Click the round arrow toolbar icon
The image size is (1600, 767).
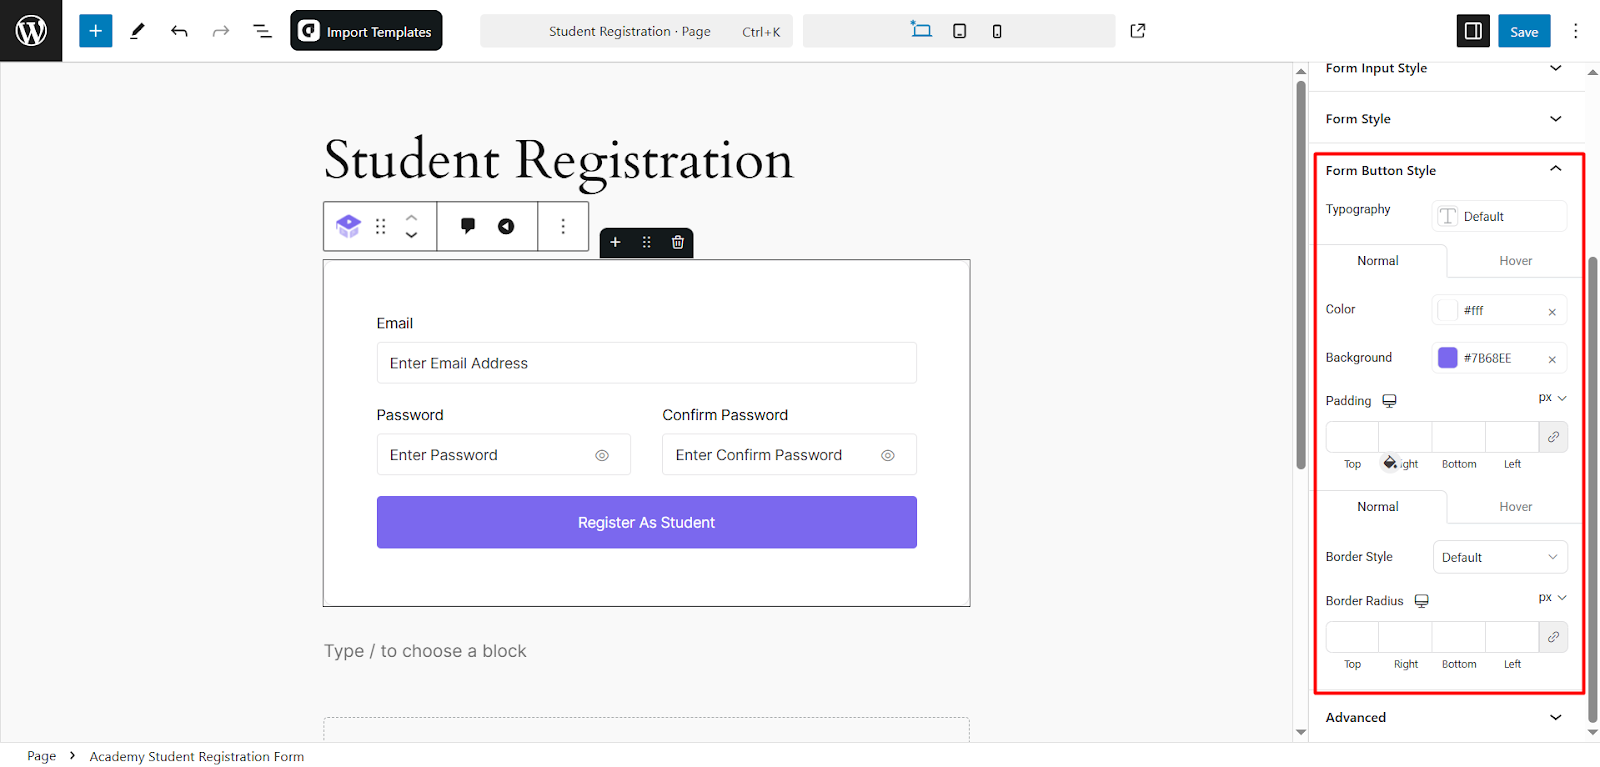[506, 226]
